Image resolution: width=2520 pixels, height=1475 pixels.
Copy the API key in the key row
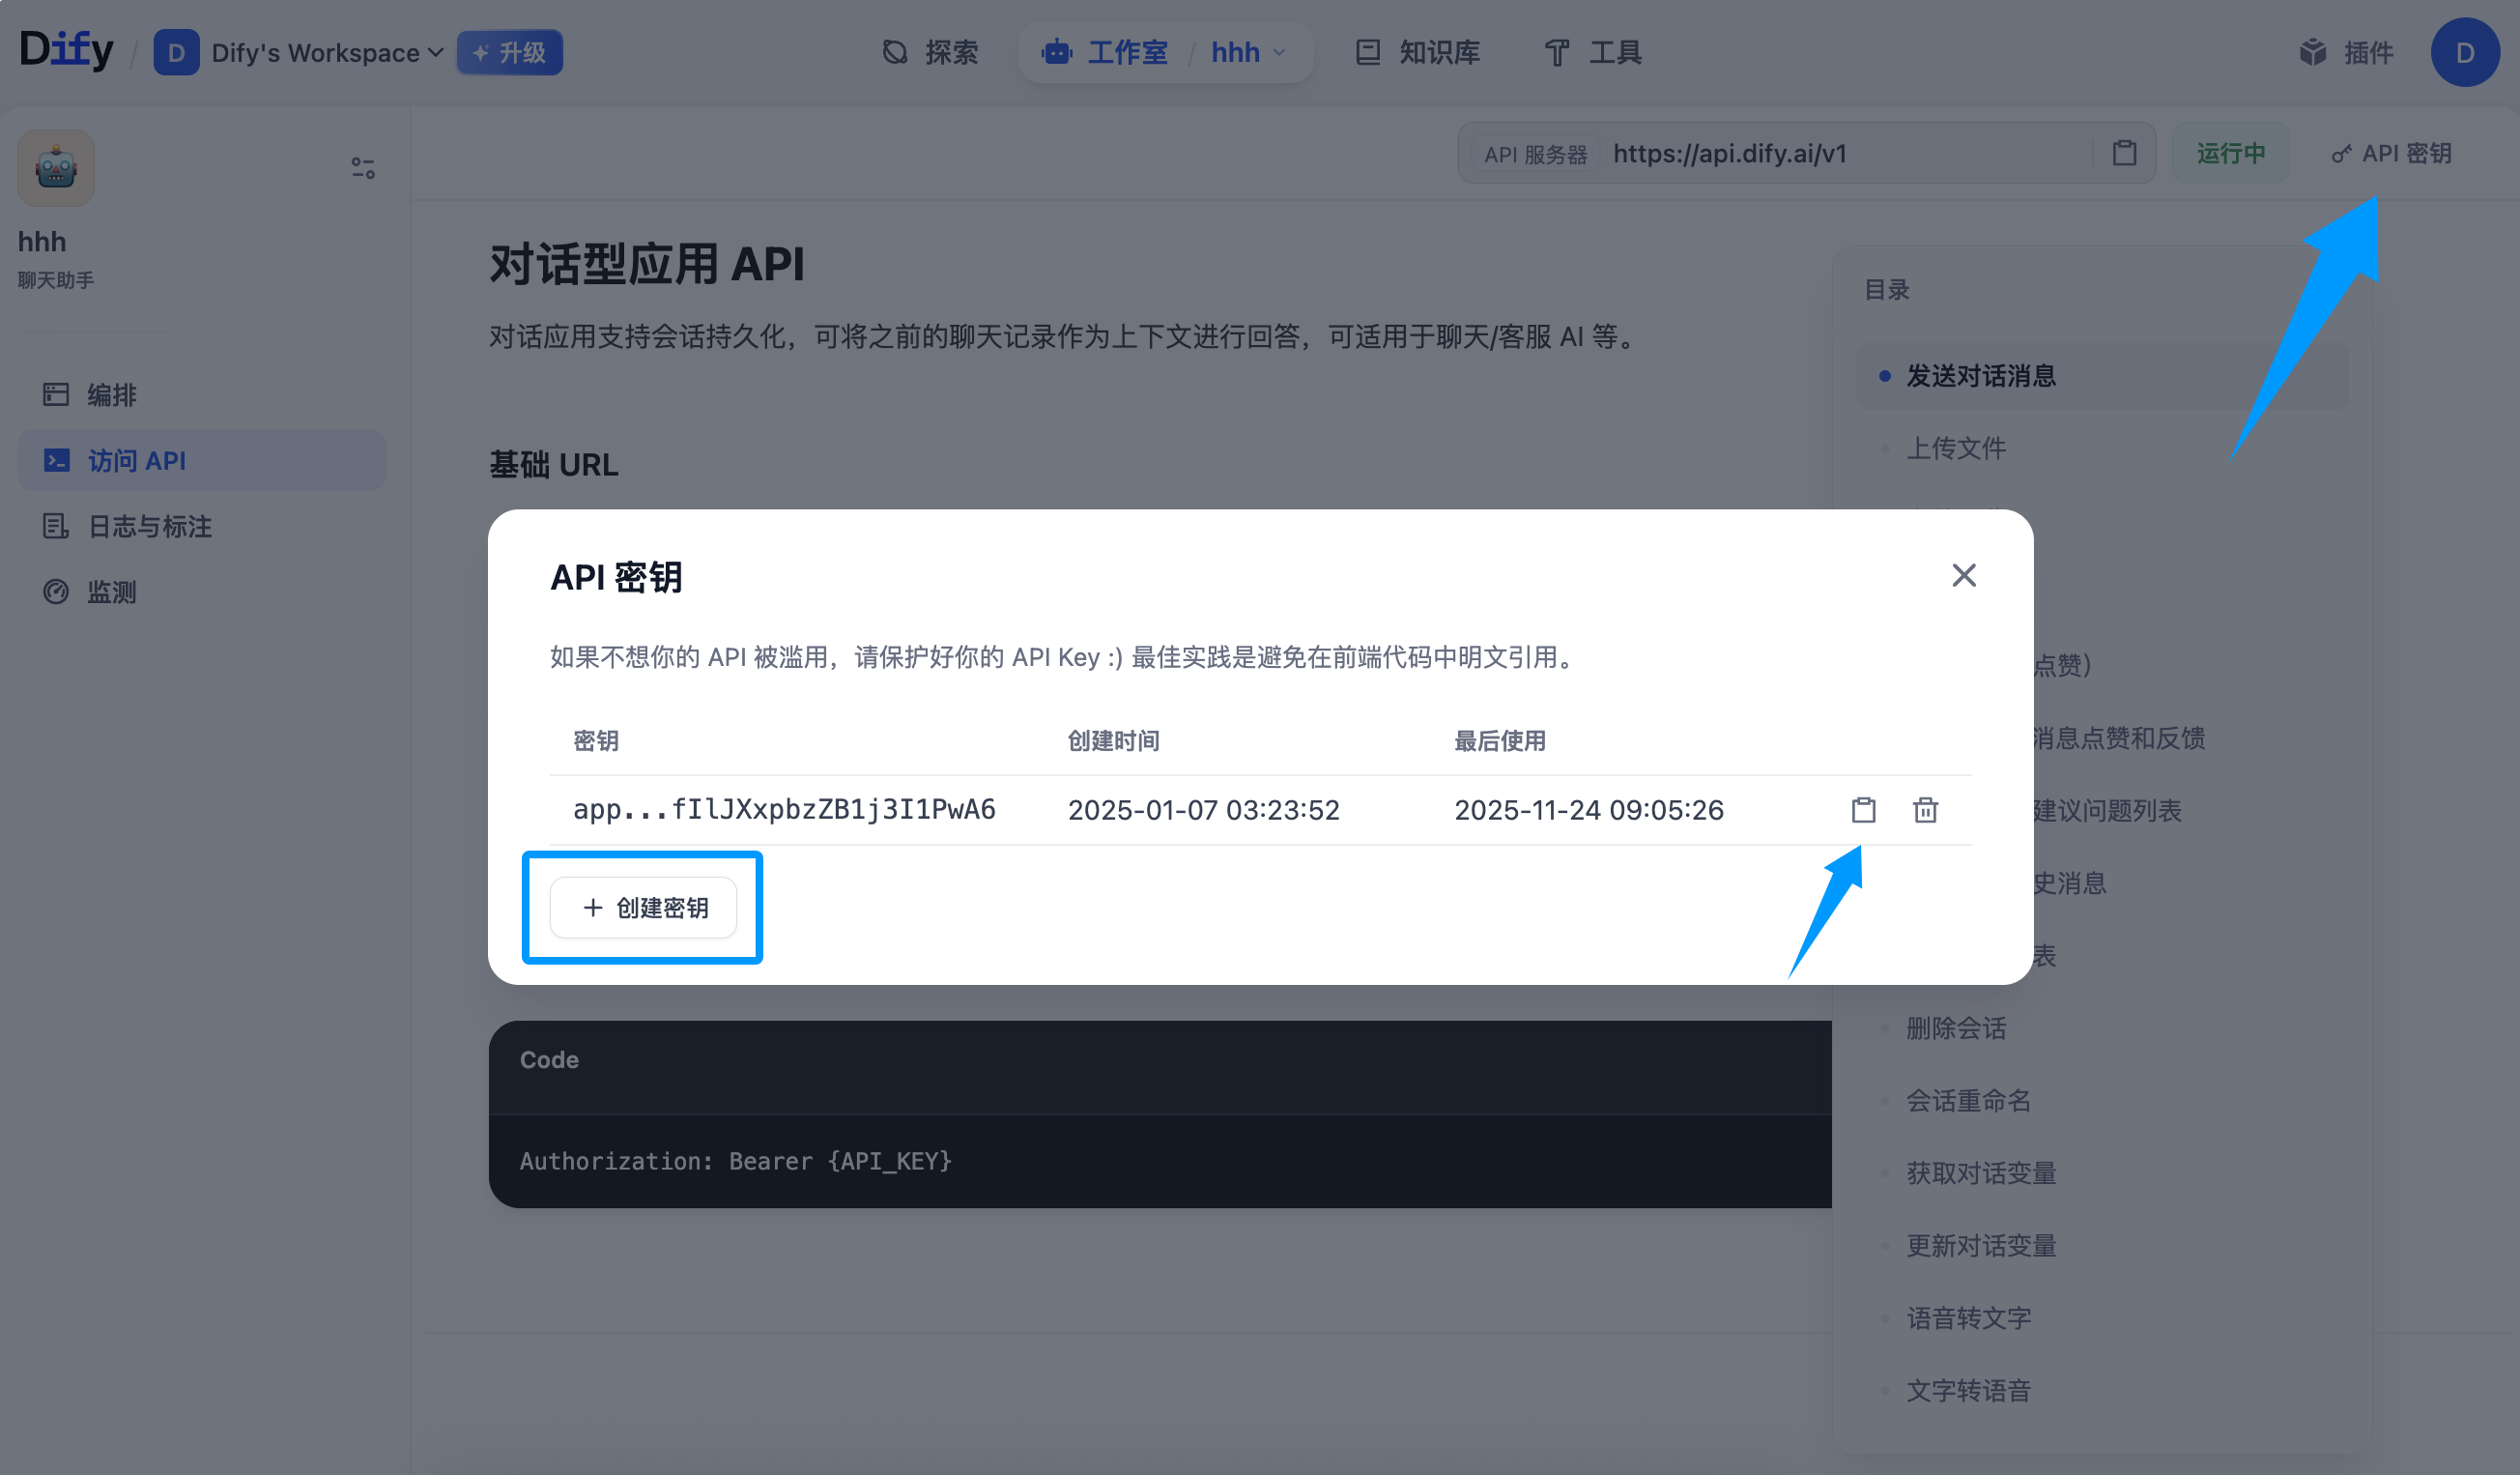[1863, 809]
